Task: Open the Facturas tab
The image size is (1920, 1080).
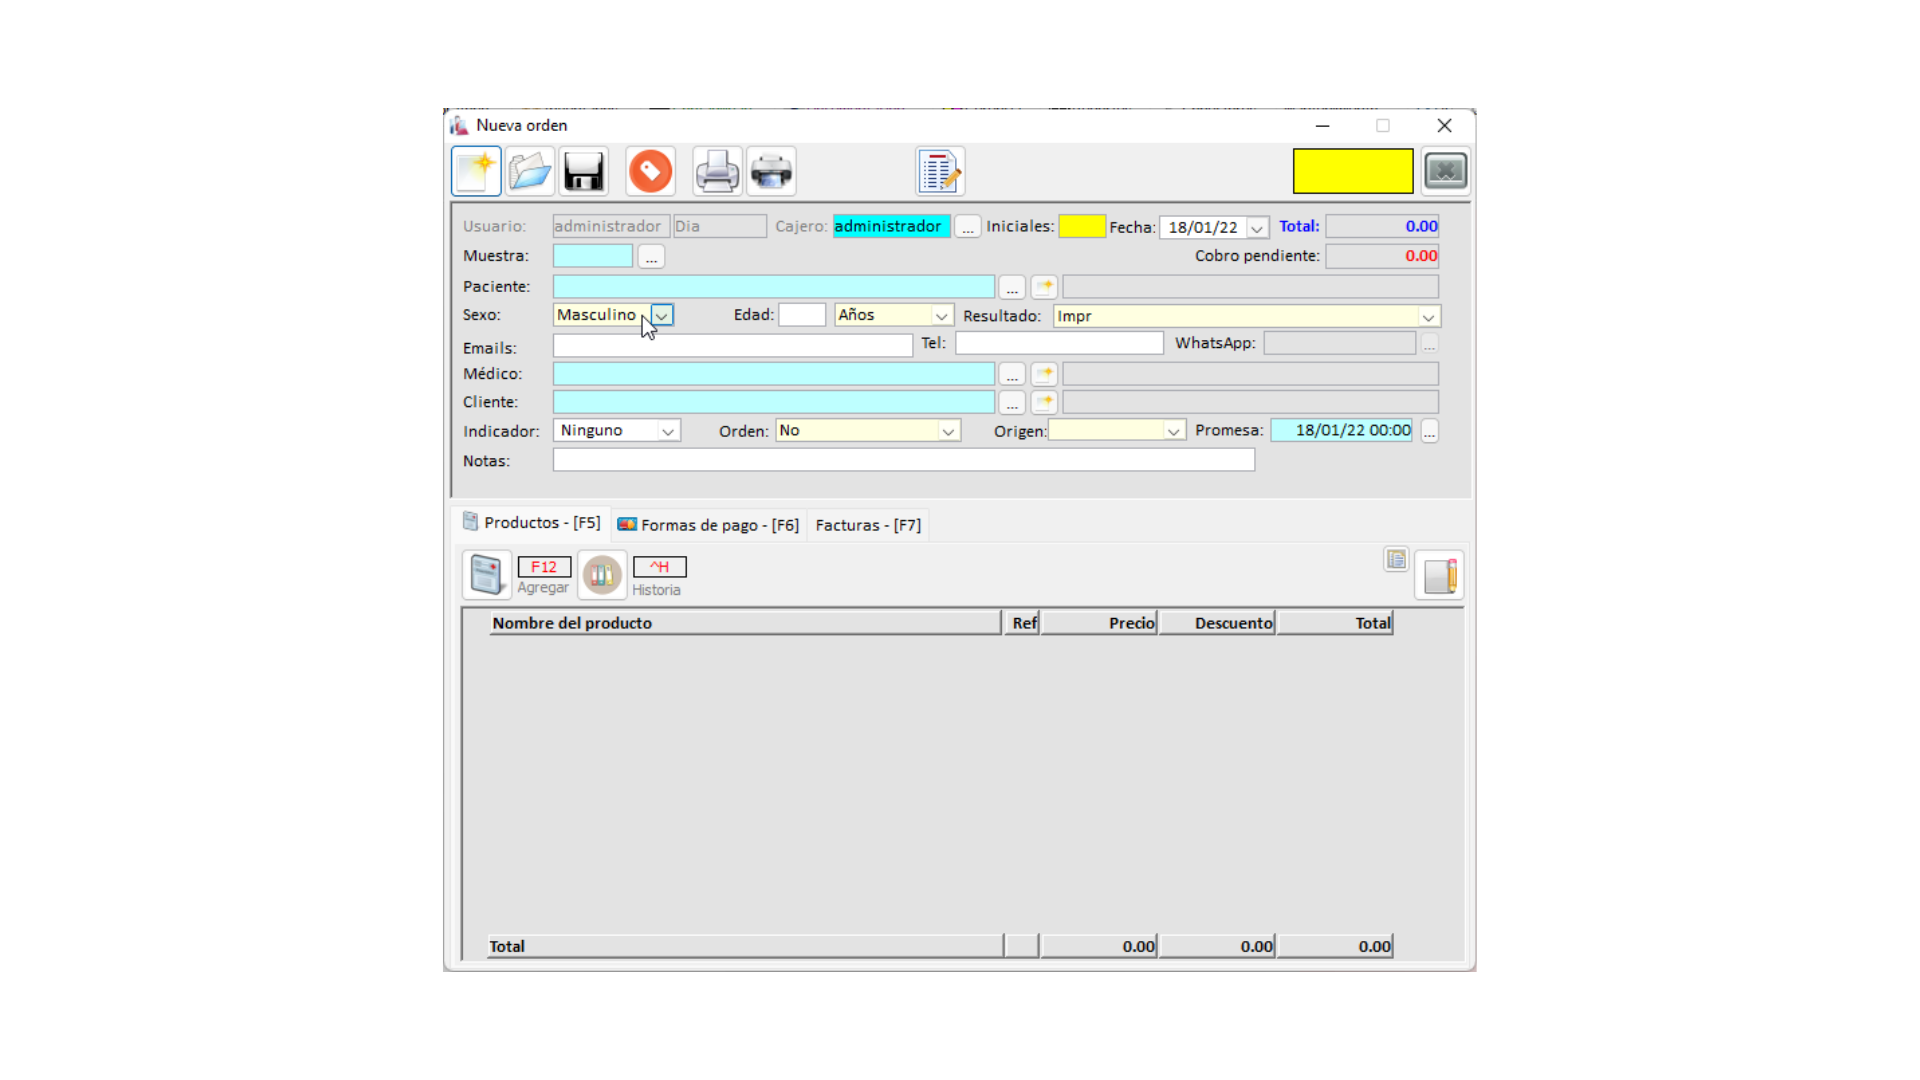Action: 868,525
